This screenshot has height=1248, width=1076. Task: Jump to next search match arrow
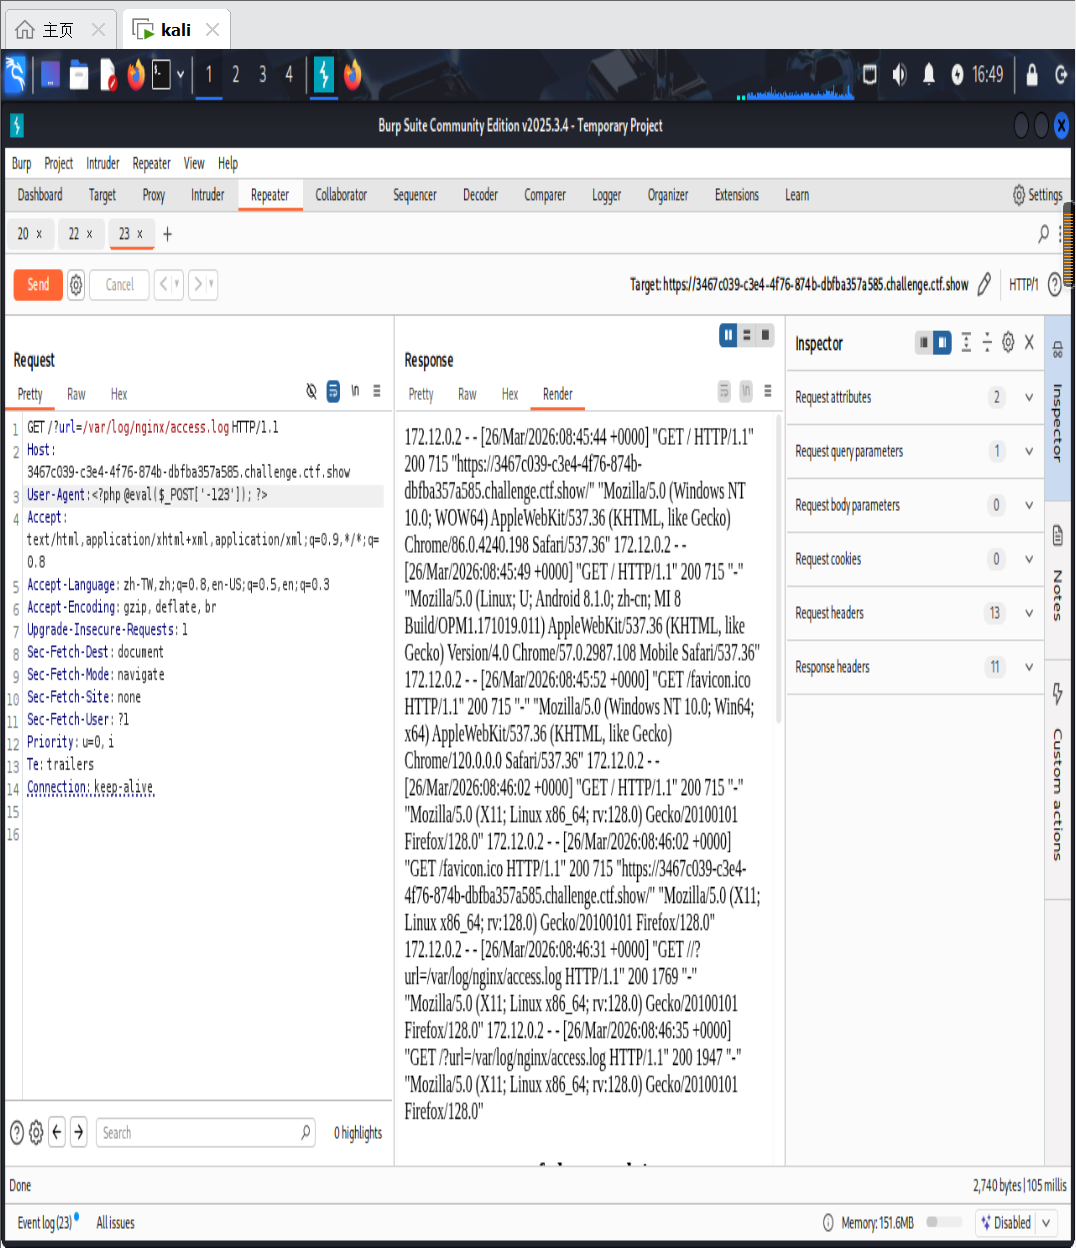pyautogui.click(x=79, y=1132)
